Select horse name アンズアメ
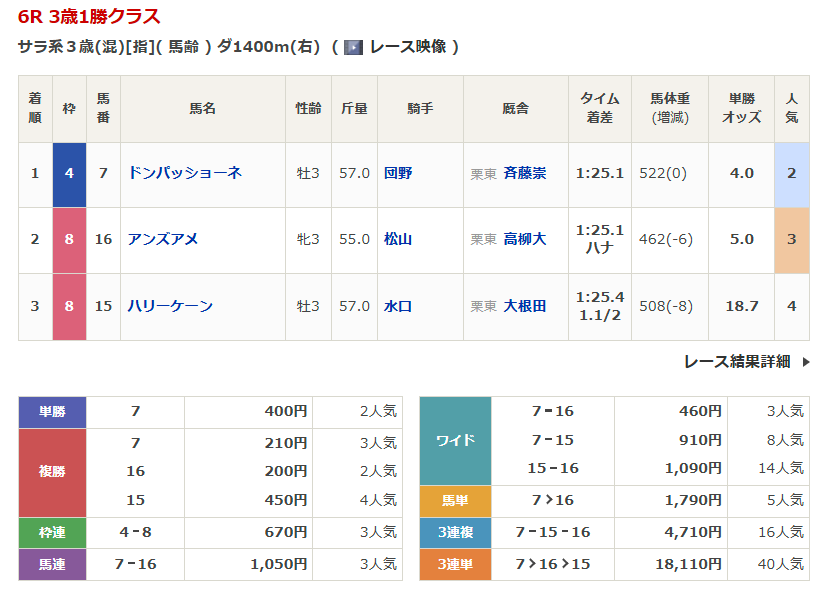 pyautogui.click(x=163, y=239)
